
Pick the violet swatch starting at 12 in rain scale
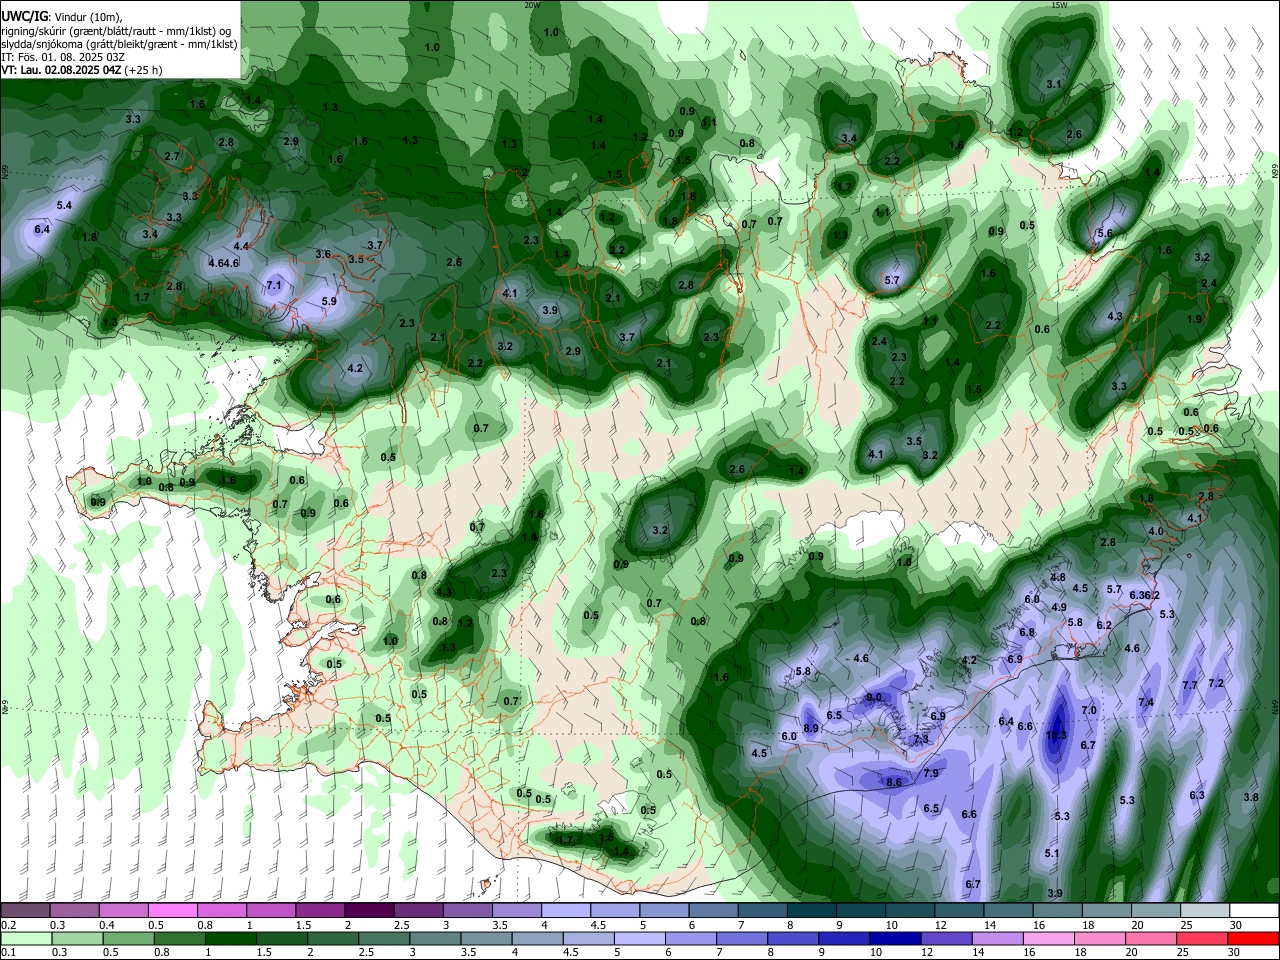[946, 939]
